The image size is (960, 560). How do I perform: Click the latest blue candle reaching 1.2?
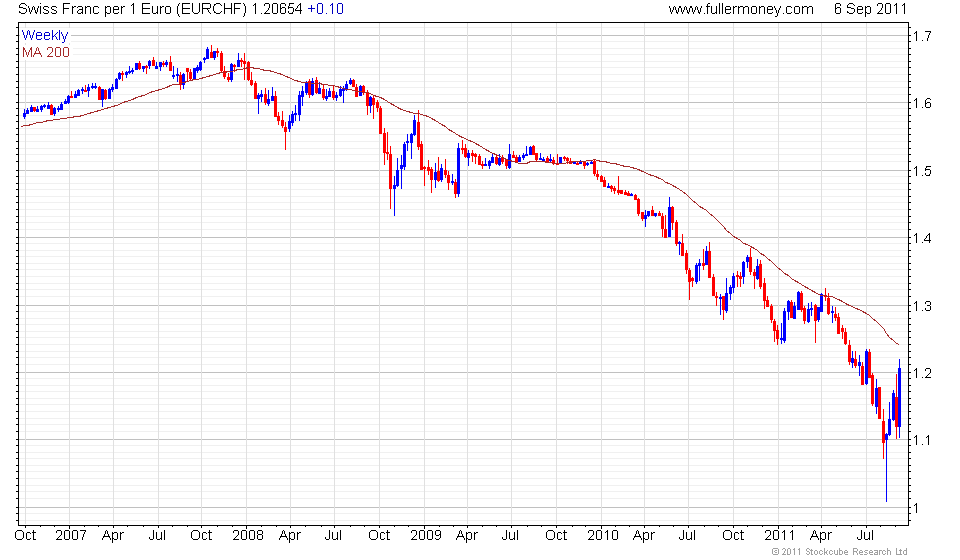(899, 398)
